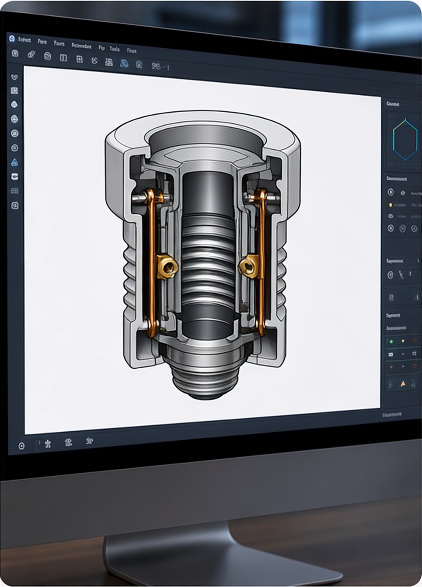The image size is (422, 587).
Task: Click the red outlined square icon in right panel
Action: [x=414, y=366]
